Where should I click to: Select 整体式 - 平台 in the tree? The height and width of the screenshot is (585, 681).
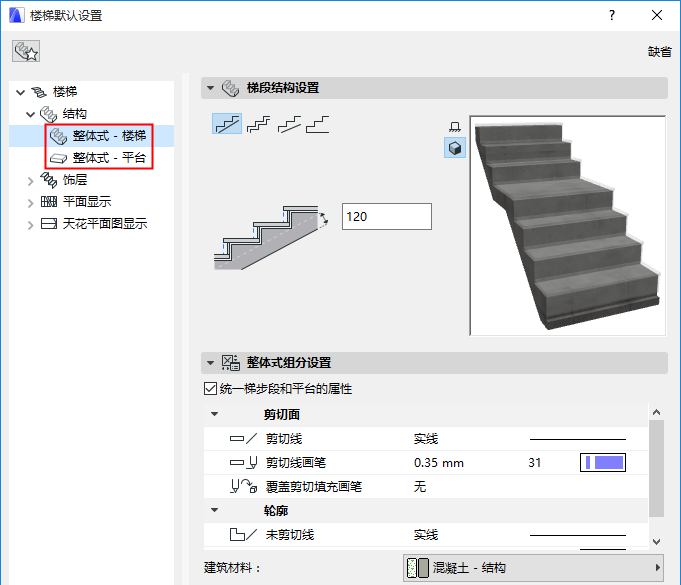pyautogui.click(x=109, y=157)
